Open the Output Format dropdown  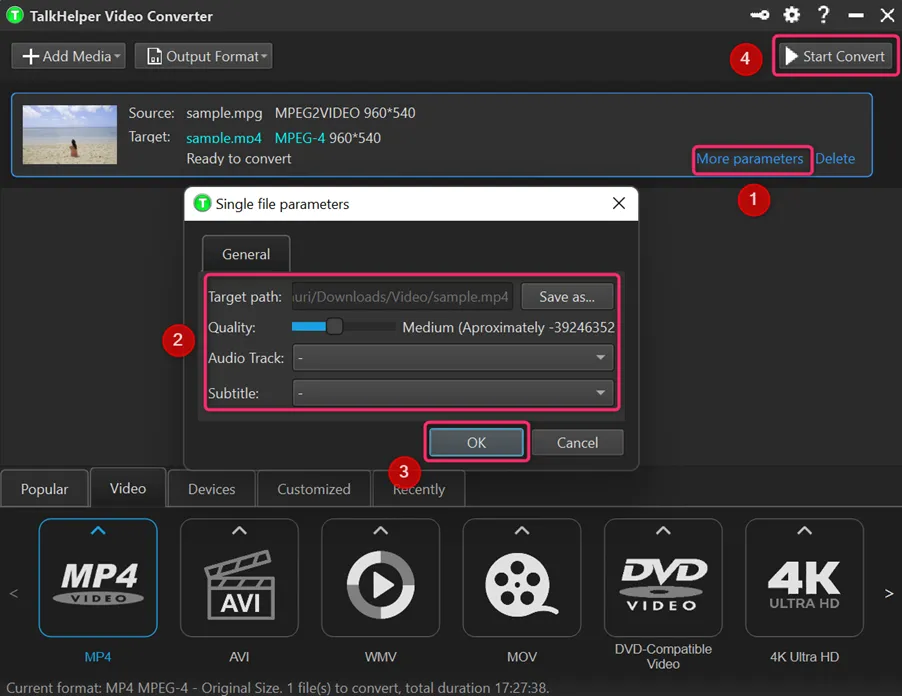click(204, 56)
